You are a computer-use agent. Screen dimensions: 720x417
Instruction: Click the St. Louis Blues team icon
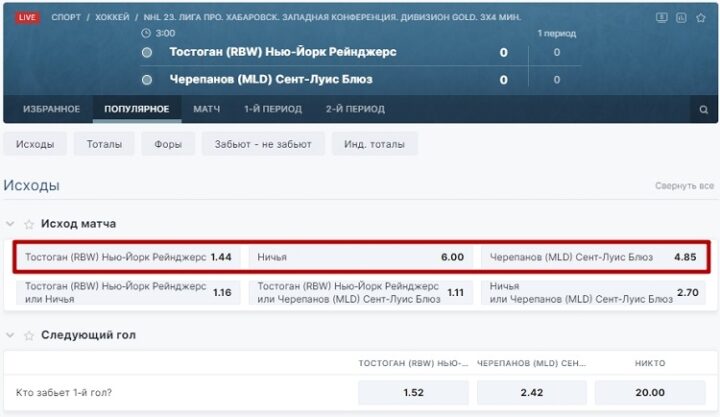pos(147,79)
